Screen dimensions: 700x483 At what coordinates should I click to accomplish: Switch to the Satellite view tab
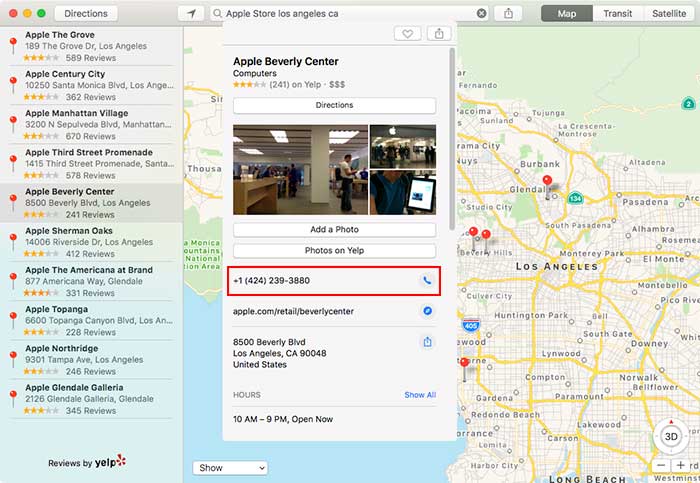[x=669, y=13]
